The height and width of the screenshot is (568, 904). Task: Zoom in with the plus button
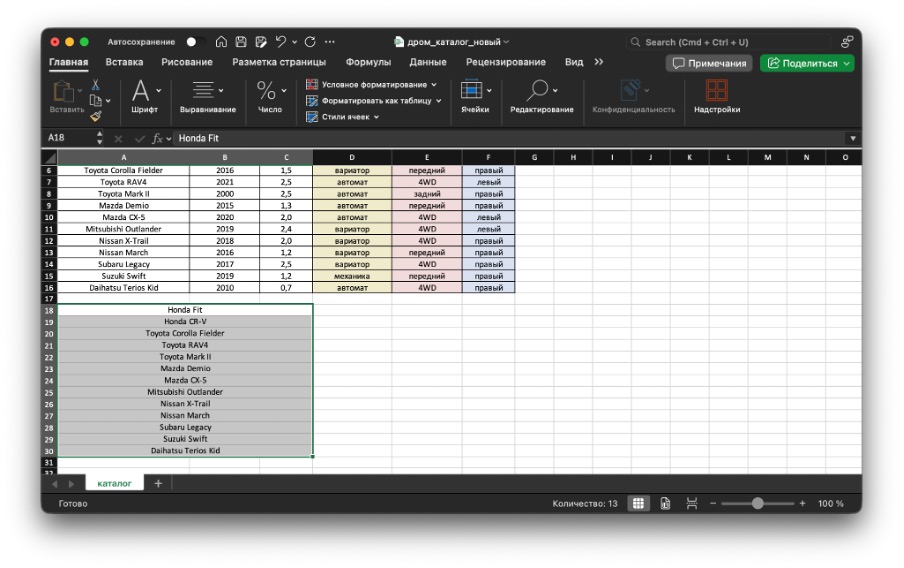coord(802,503)
